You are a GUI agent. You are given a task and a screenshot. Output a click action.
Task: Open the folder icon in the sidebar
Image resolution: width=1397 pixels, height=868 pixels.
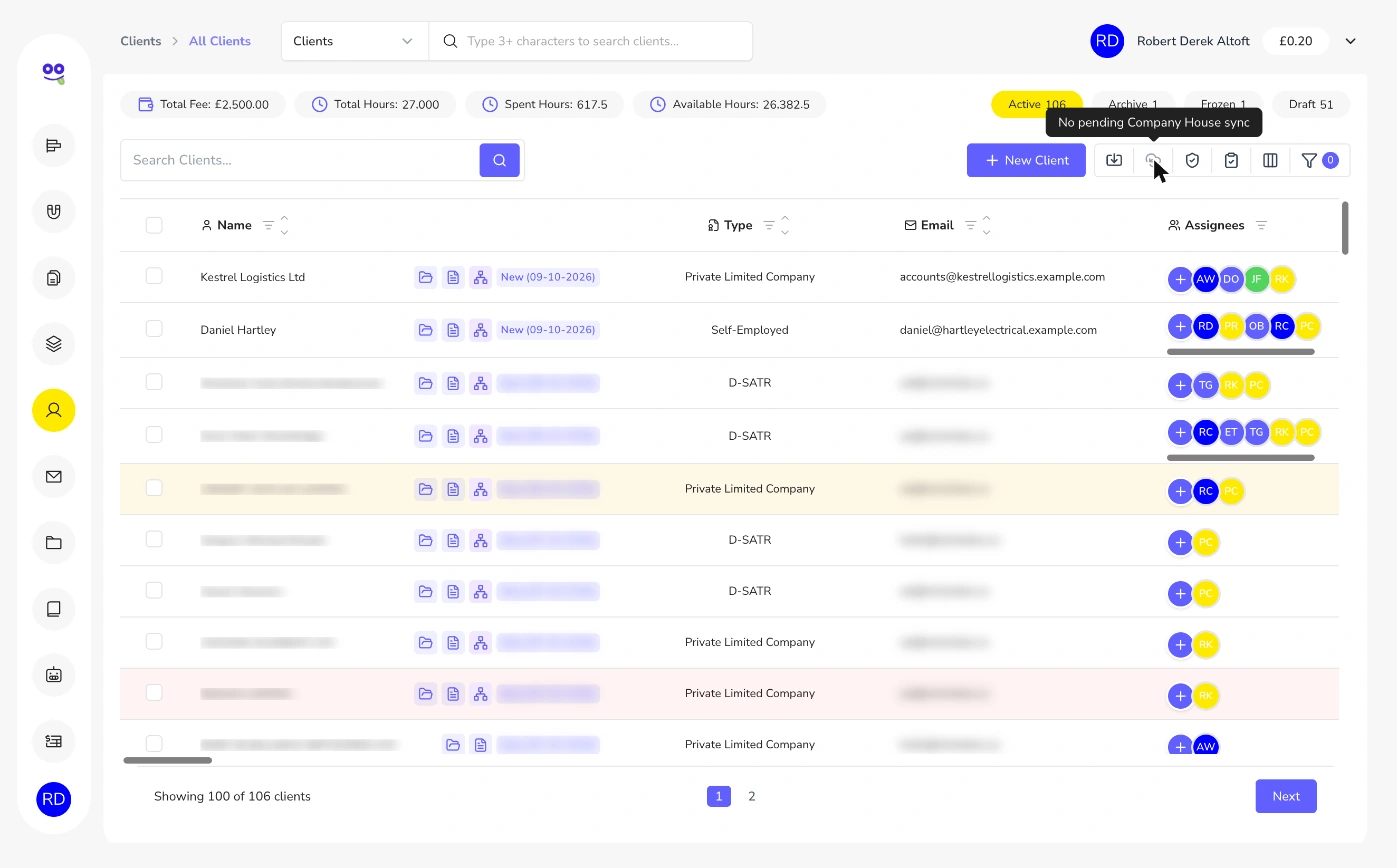54,543
